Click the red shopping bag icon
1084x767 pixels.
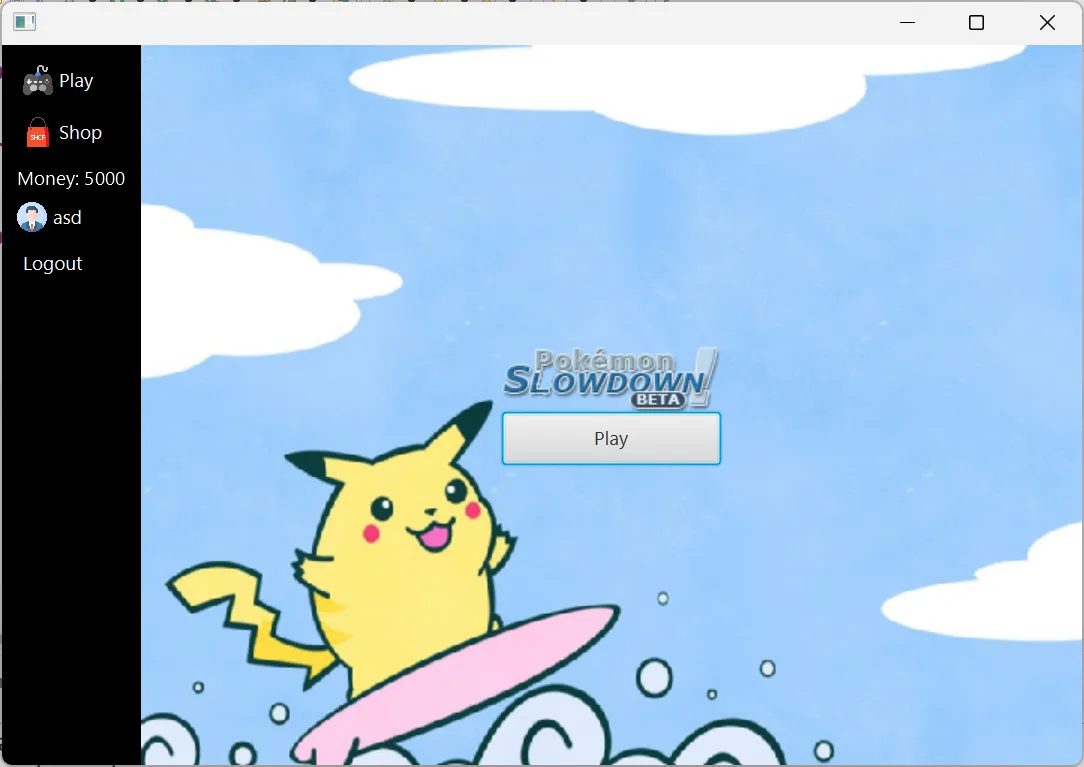coord(37,133)
